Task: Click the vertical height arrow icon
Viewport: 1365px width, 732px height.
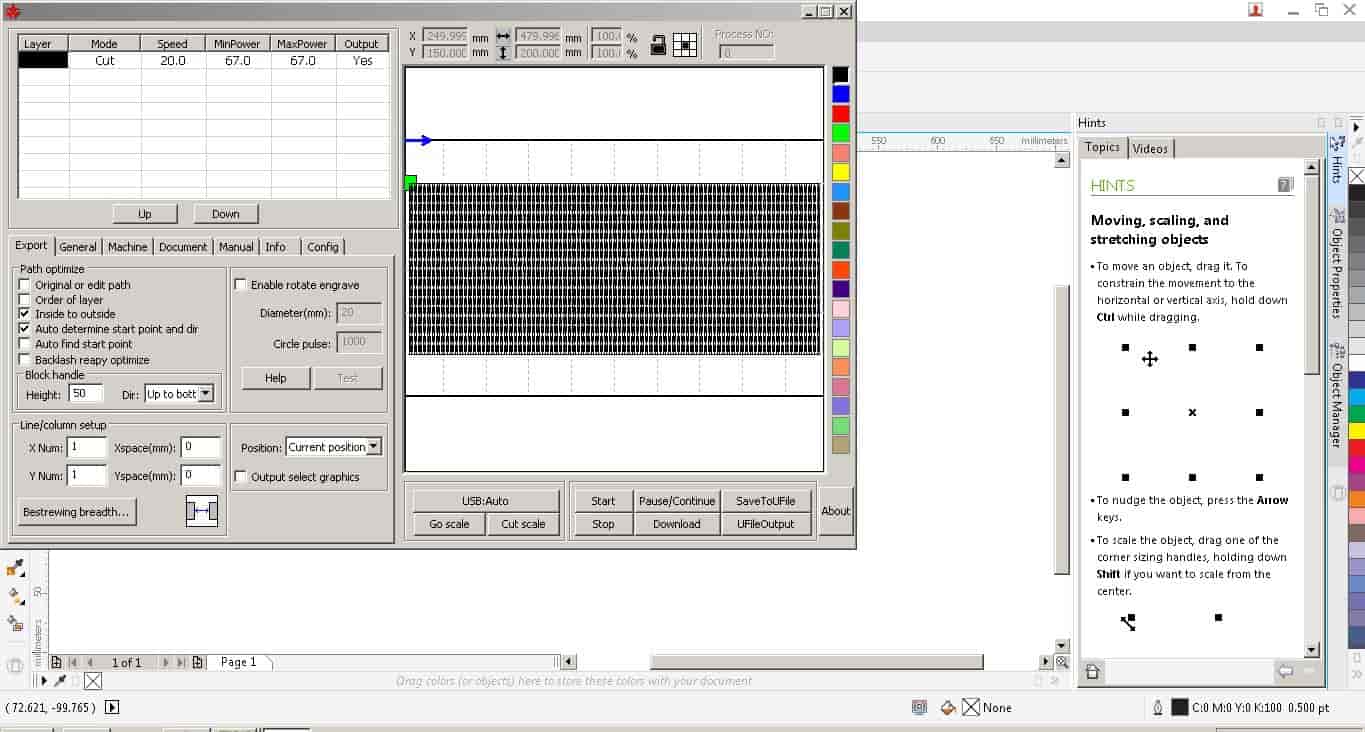Action: coord(503,52)
